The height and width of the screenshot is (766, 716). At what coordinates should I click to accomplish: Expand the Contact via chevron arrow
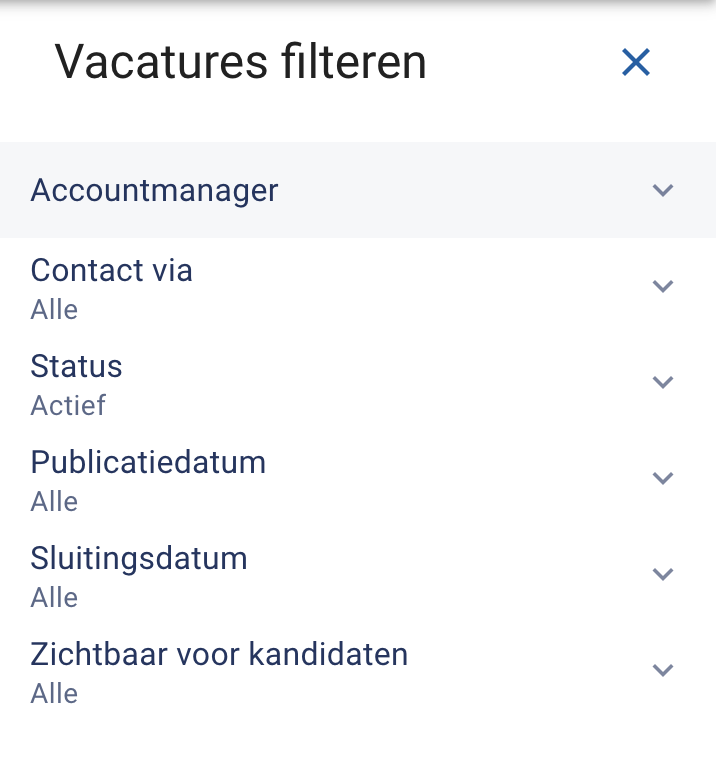coord(663,286)
